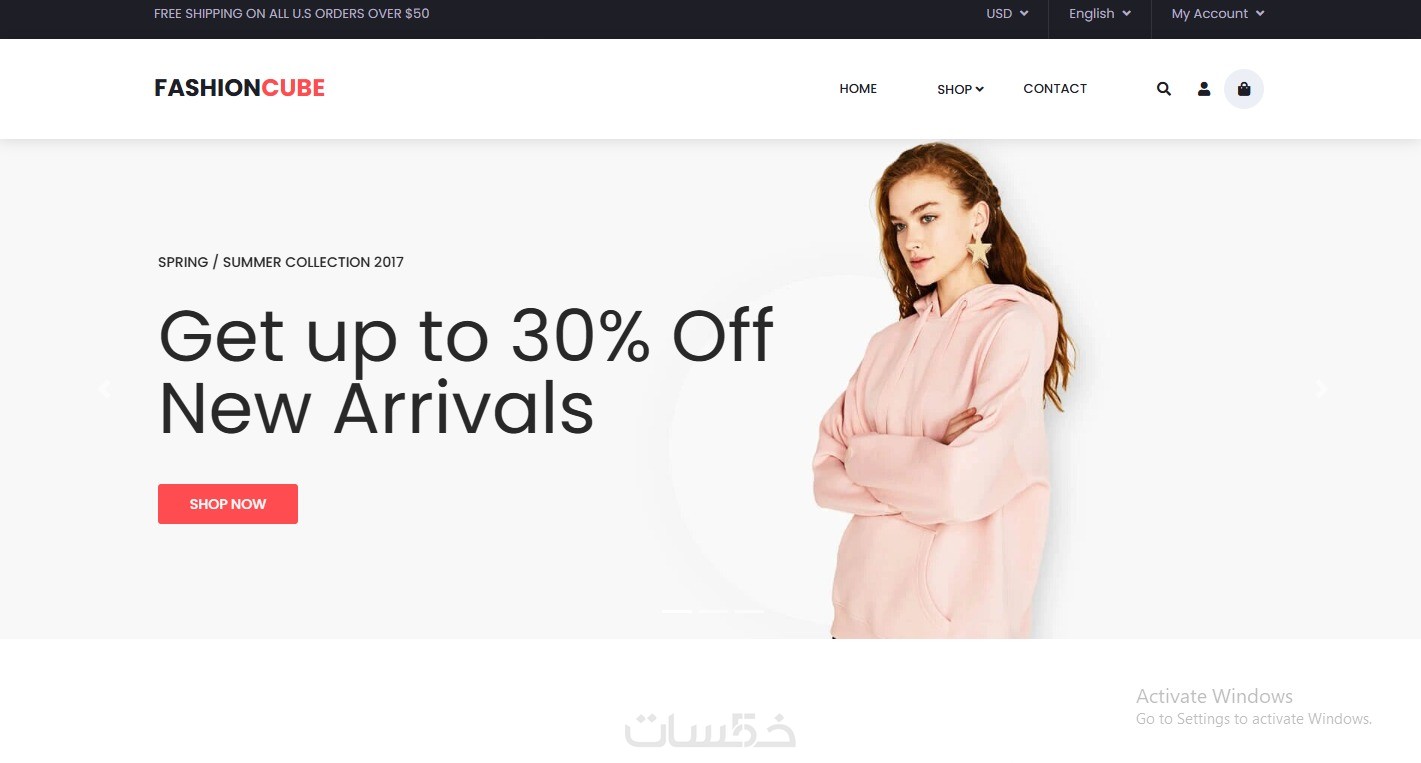Click the FASHIONCUBE logo

(240, 88)
